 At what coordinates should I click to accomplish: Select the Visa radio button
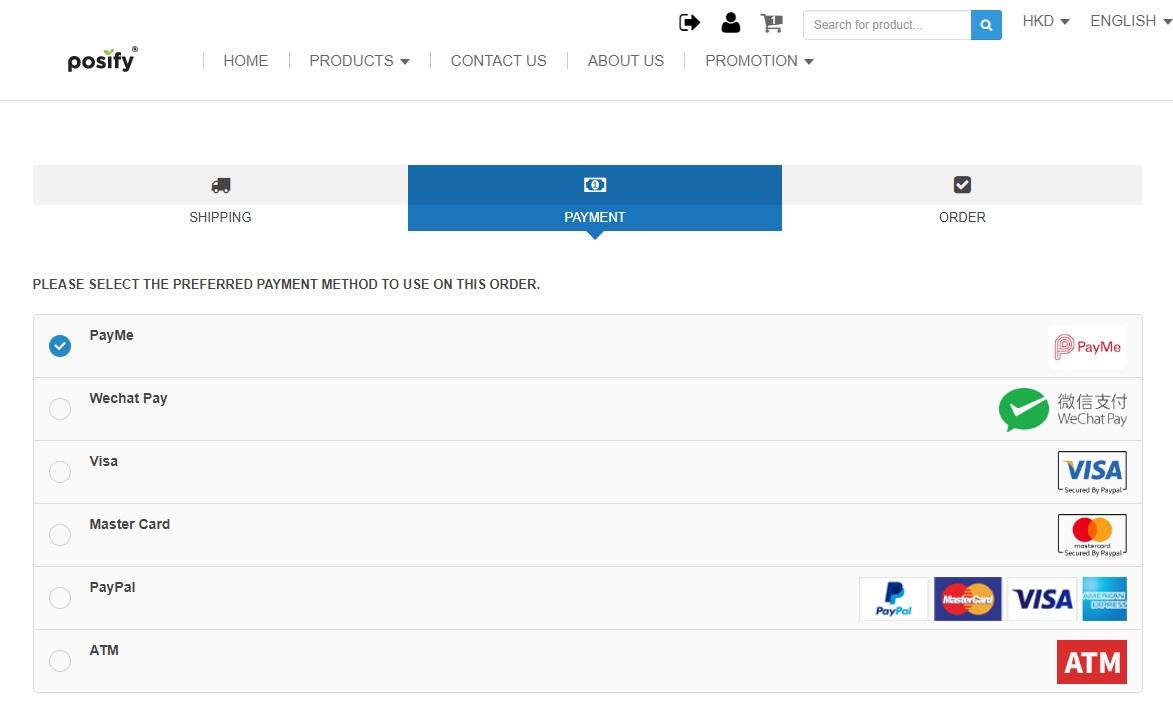[x=60, y=472]
